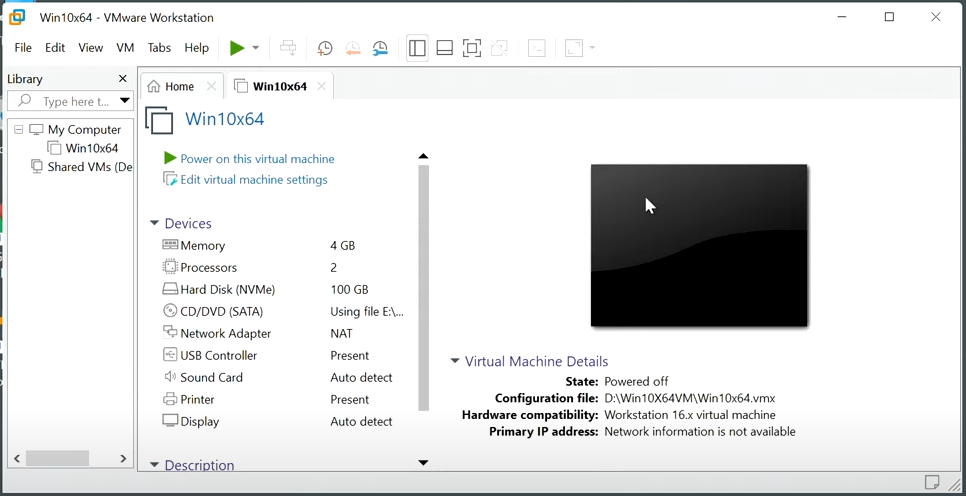Click the Memory chip icon

170,245
